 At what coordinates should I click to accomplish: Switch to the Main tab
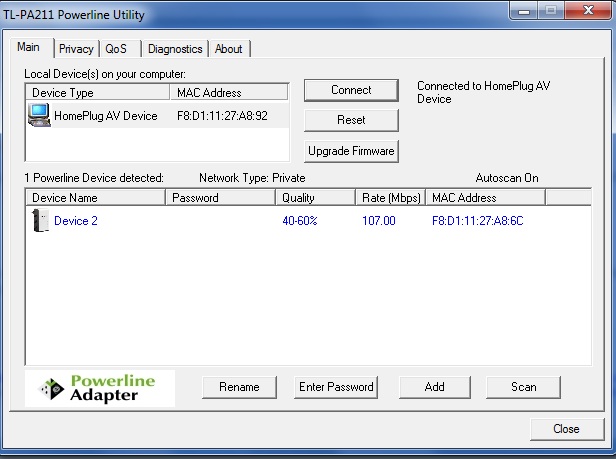point(29,48)
